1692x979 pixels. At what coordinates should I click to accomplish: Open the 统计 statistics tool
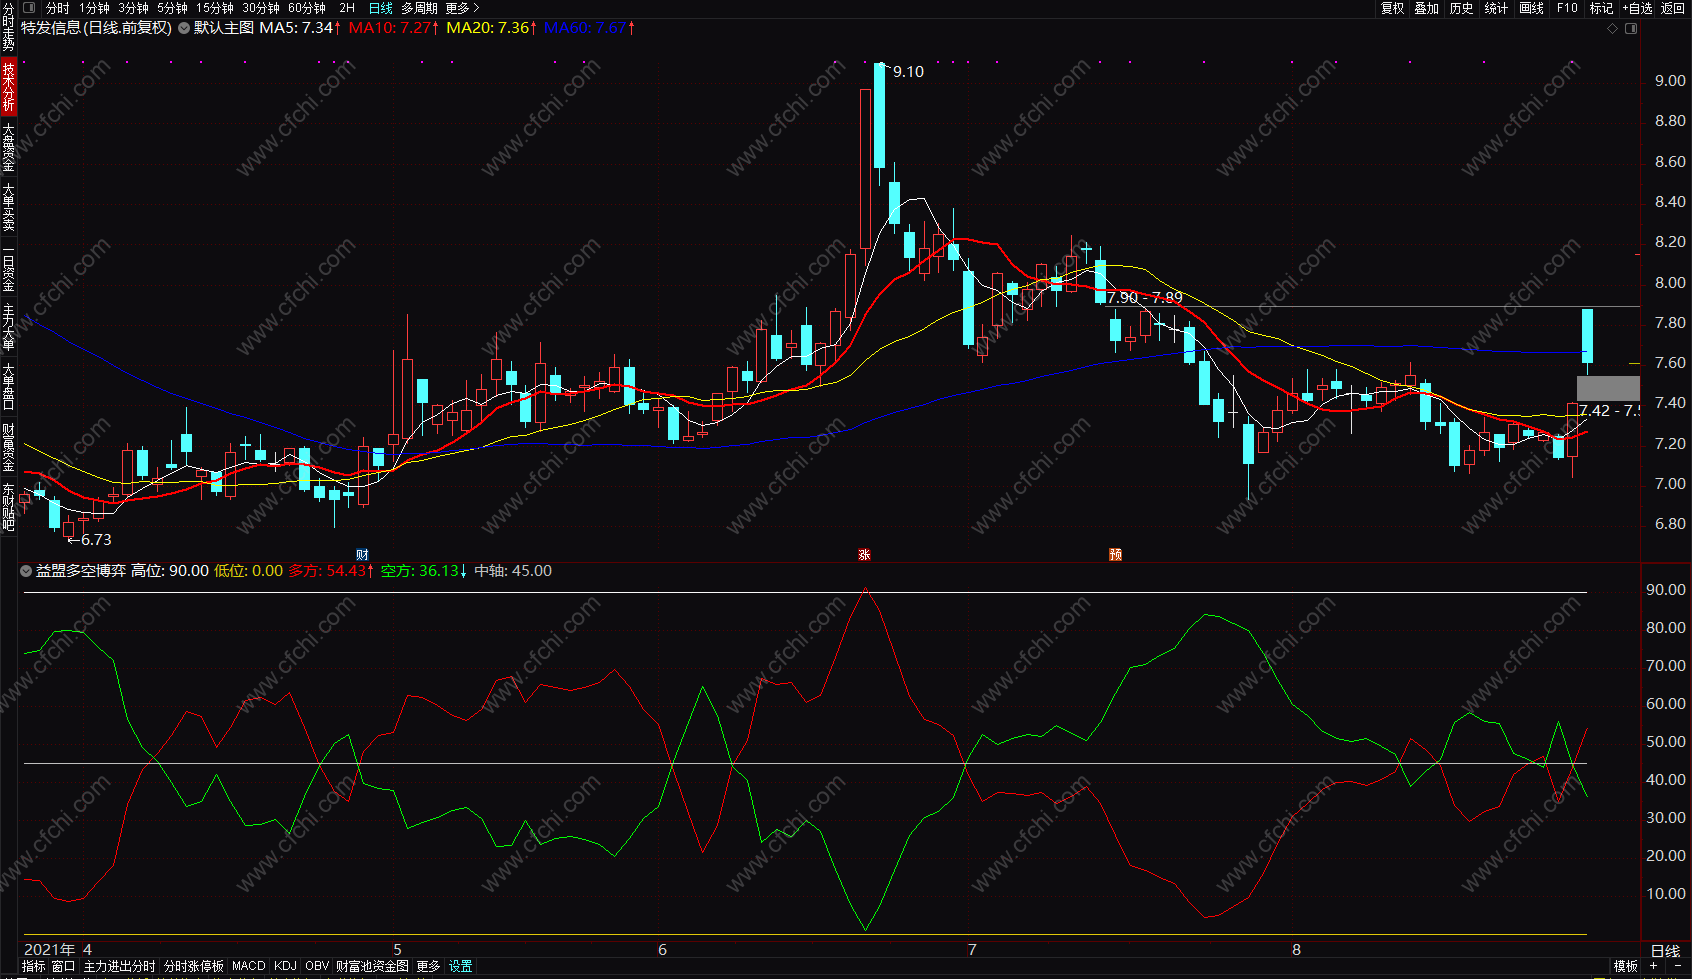click(1496, 8)
